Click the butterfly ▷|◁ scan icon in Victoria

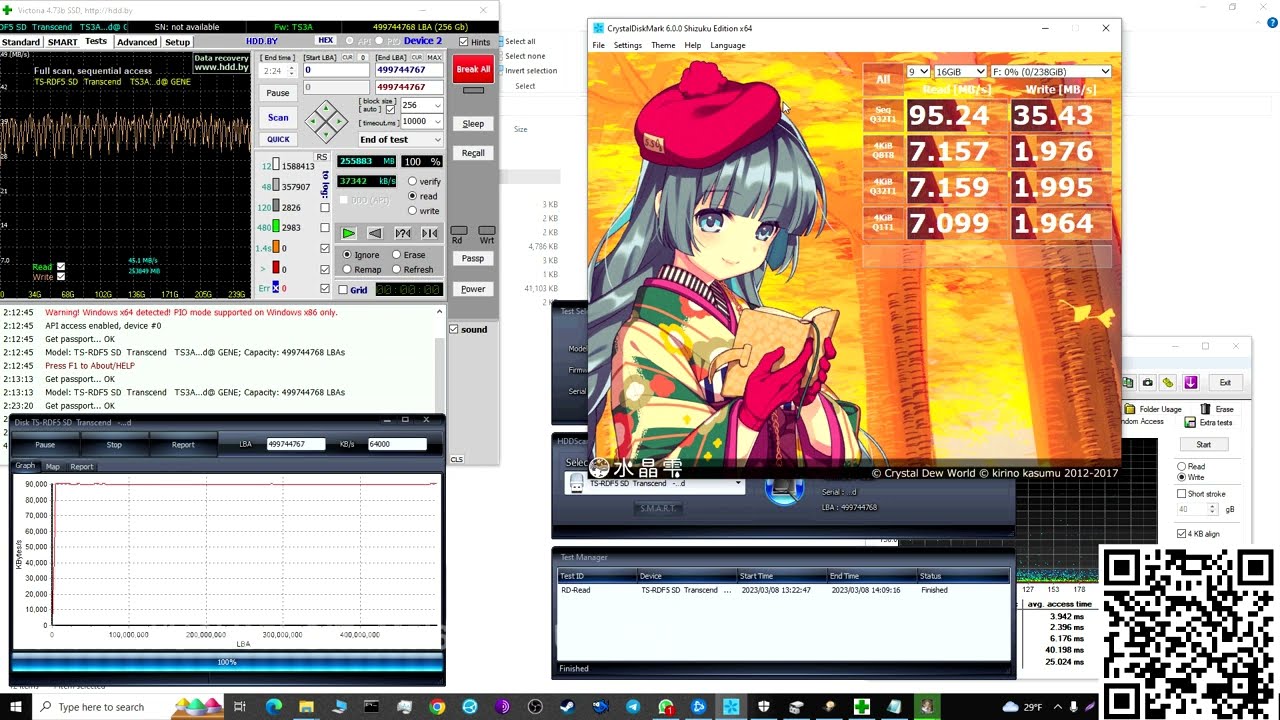point(429,233)
